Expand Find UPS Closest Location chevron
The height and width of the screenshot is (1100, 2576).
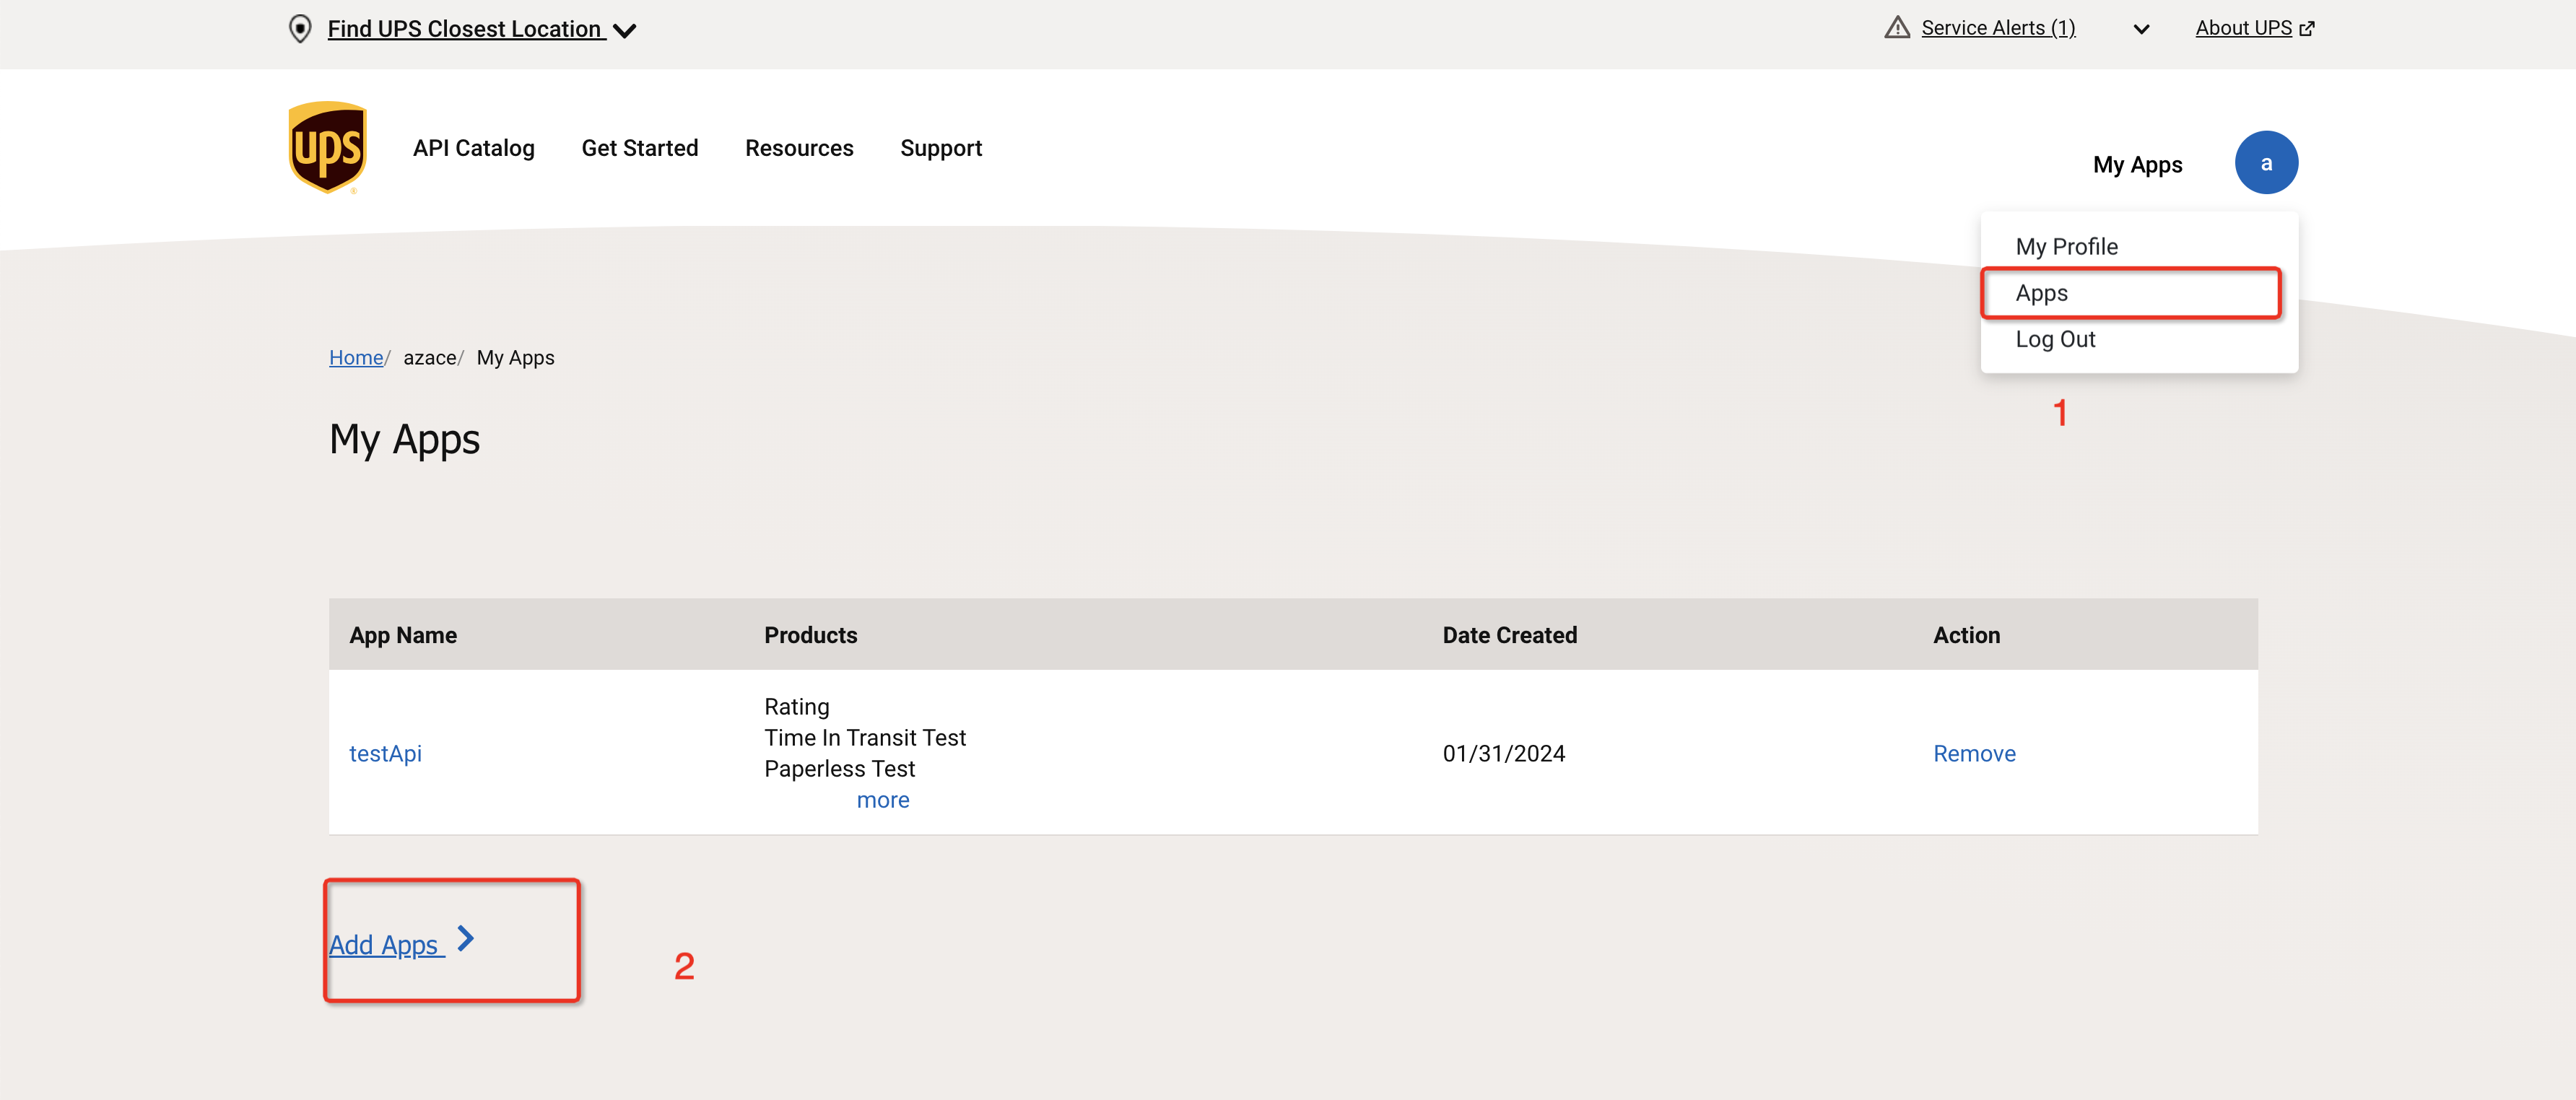pyautogui.click(x=625, y=31)
